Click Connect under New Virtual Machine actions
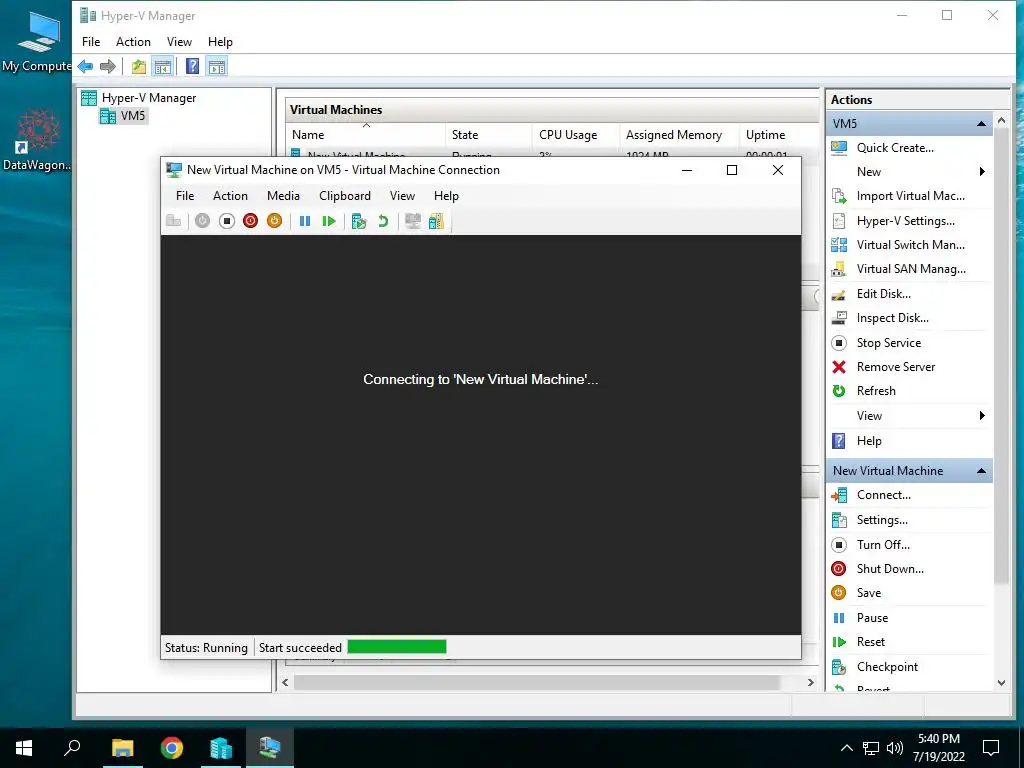 [883, 495]
